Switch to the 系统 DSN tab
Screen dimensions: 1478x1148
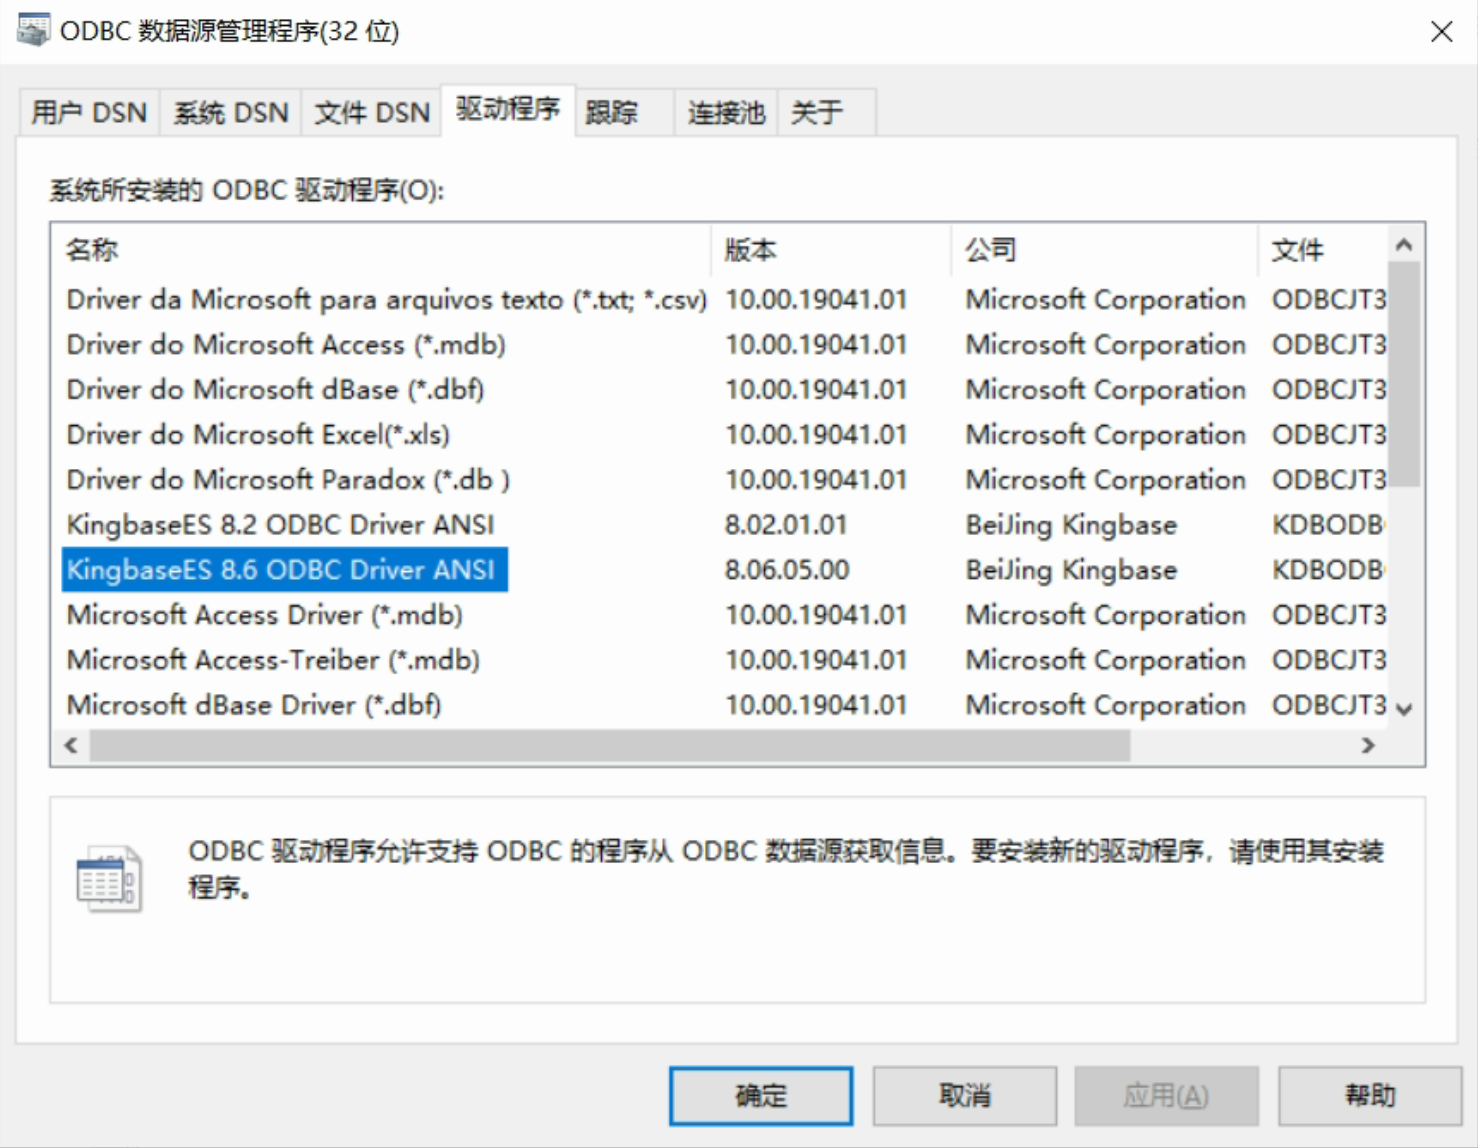click(231, 112)
